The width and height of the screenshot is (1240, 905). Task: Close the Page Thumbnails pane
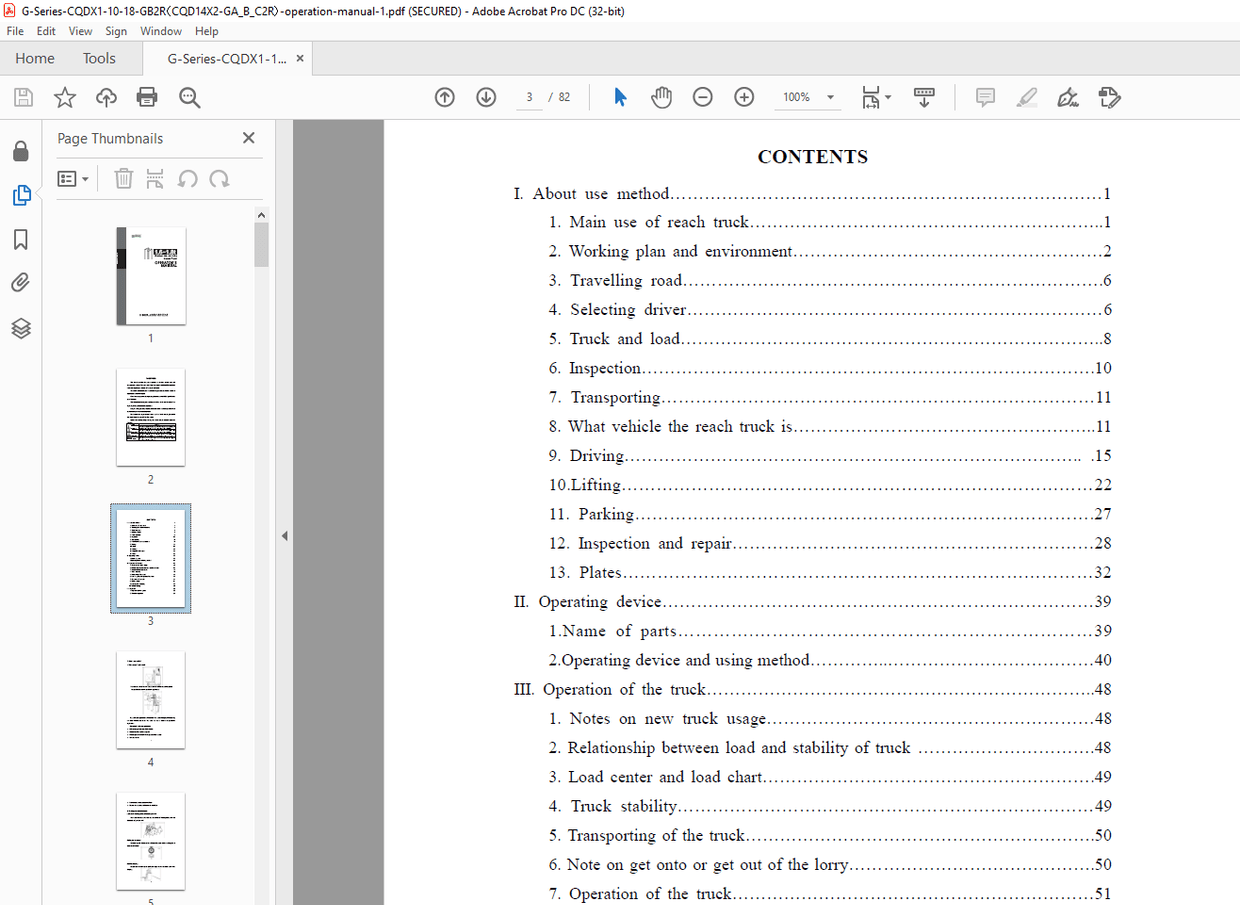point(249,138)
